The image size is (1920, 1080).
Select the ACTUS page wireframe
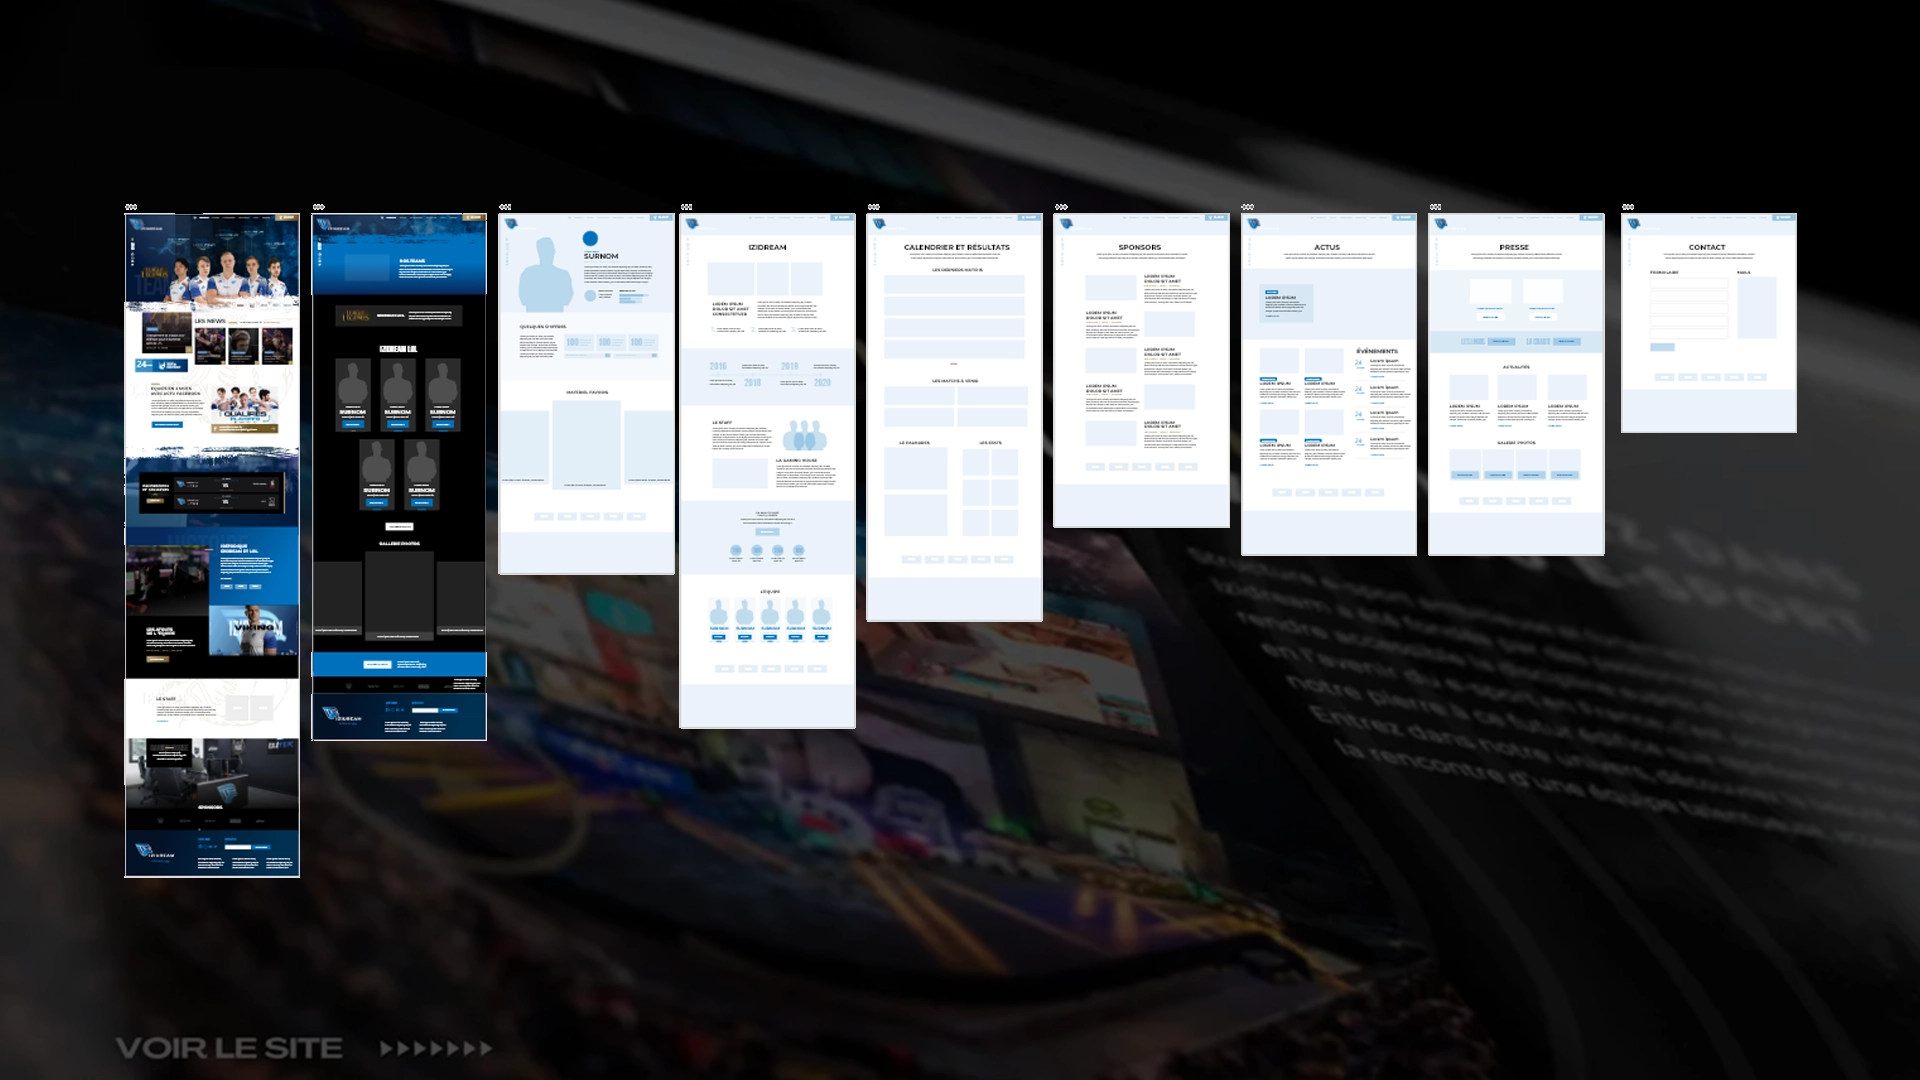tap(1329, 384)
